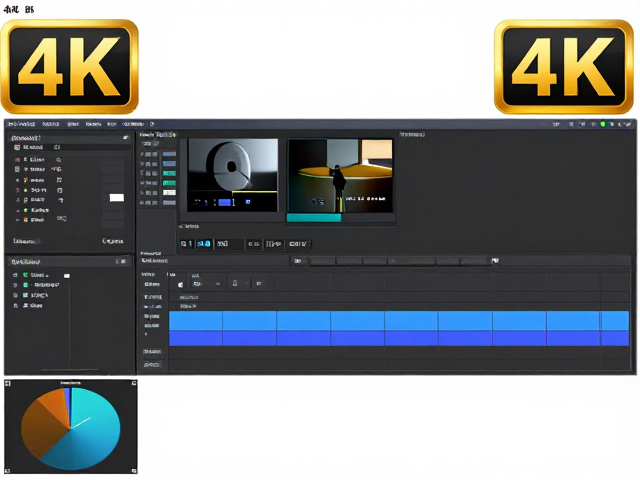The height and width of the screenshot is (480, 640).
Task: Click the orange slice of the pie chart
Action: [57, 404]
